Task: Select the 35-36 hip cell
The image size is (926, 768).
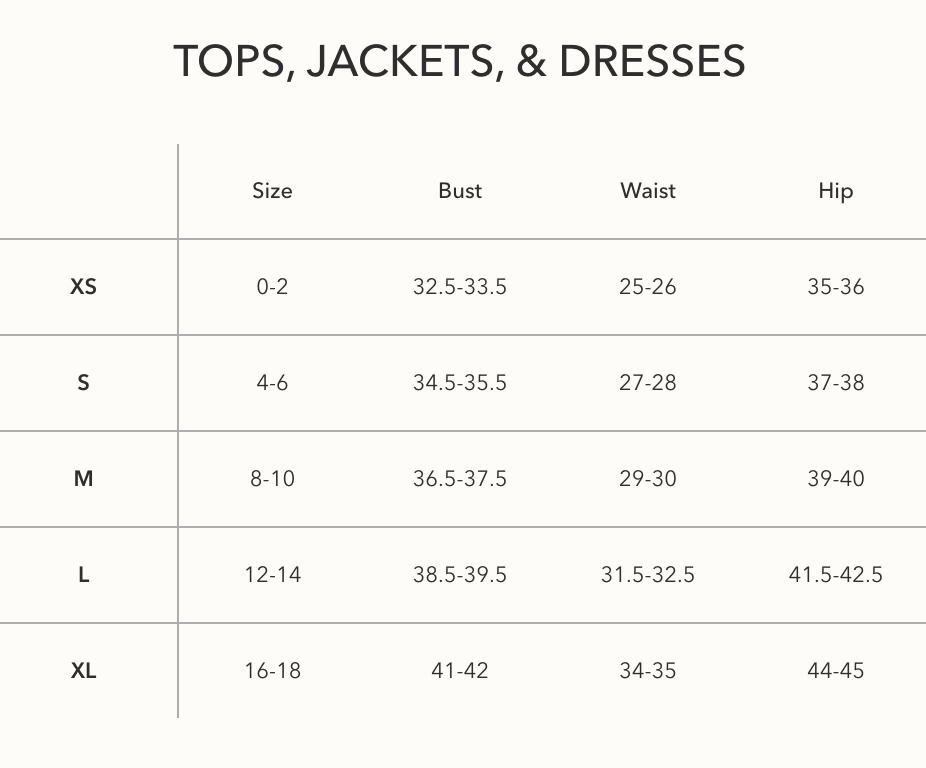Action: coord(836,287)
